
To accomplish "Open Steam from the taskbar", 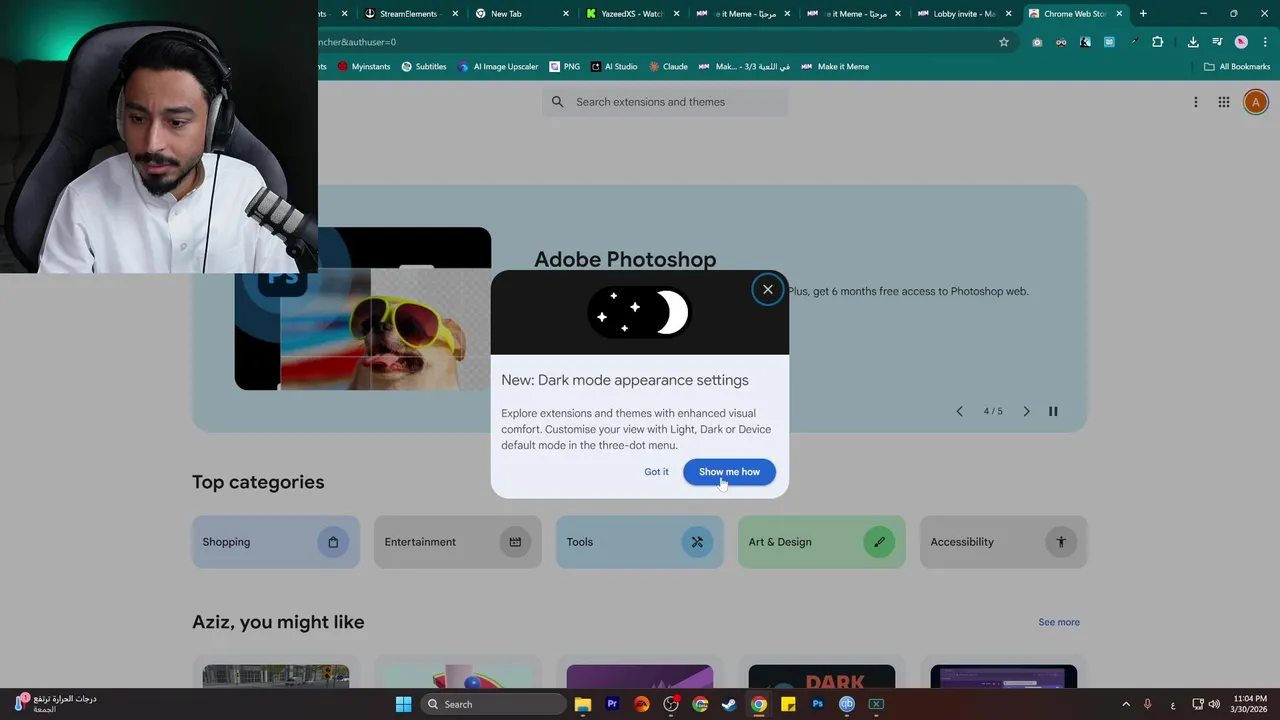I will pos(729,704).
